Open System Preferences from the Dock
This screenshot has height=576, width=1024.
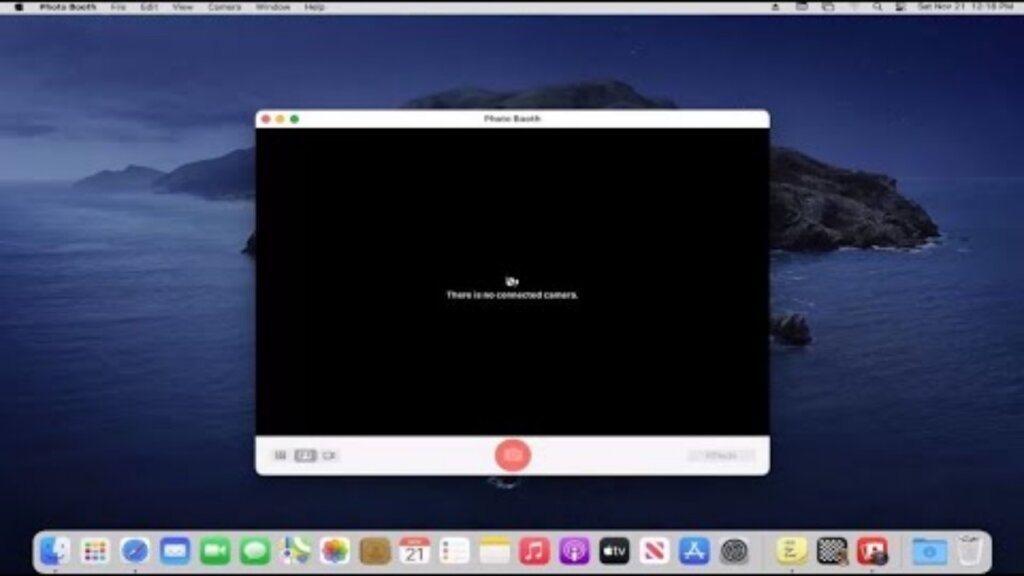click(734, 551)
